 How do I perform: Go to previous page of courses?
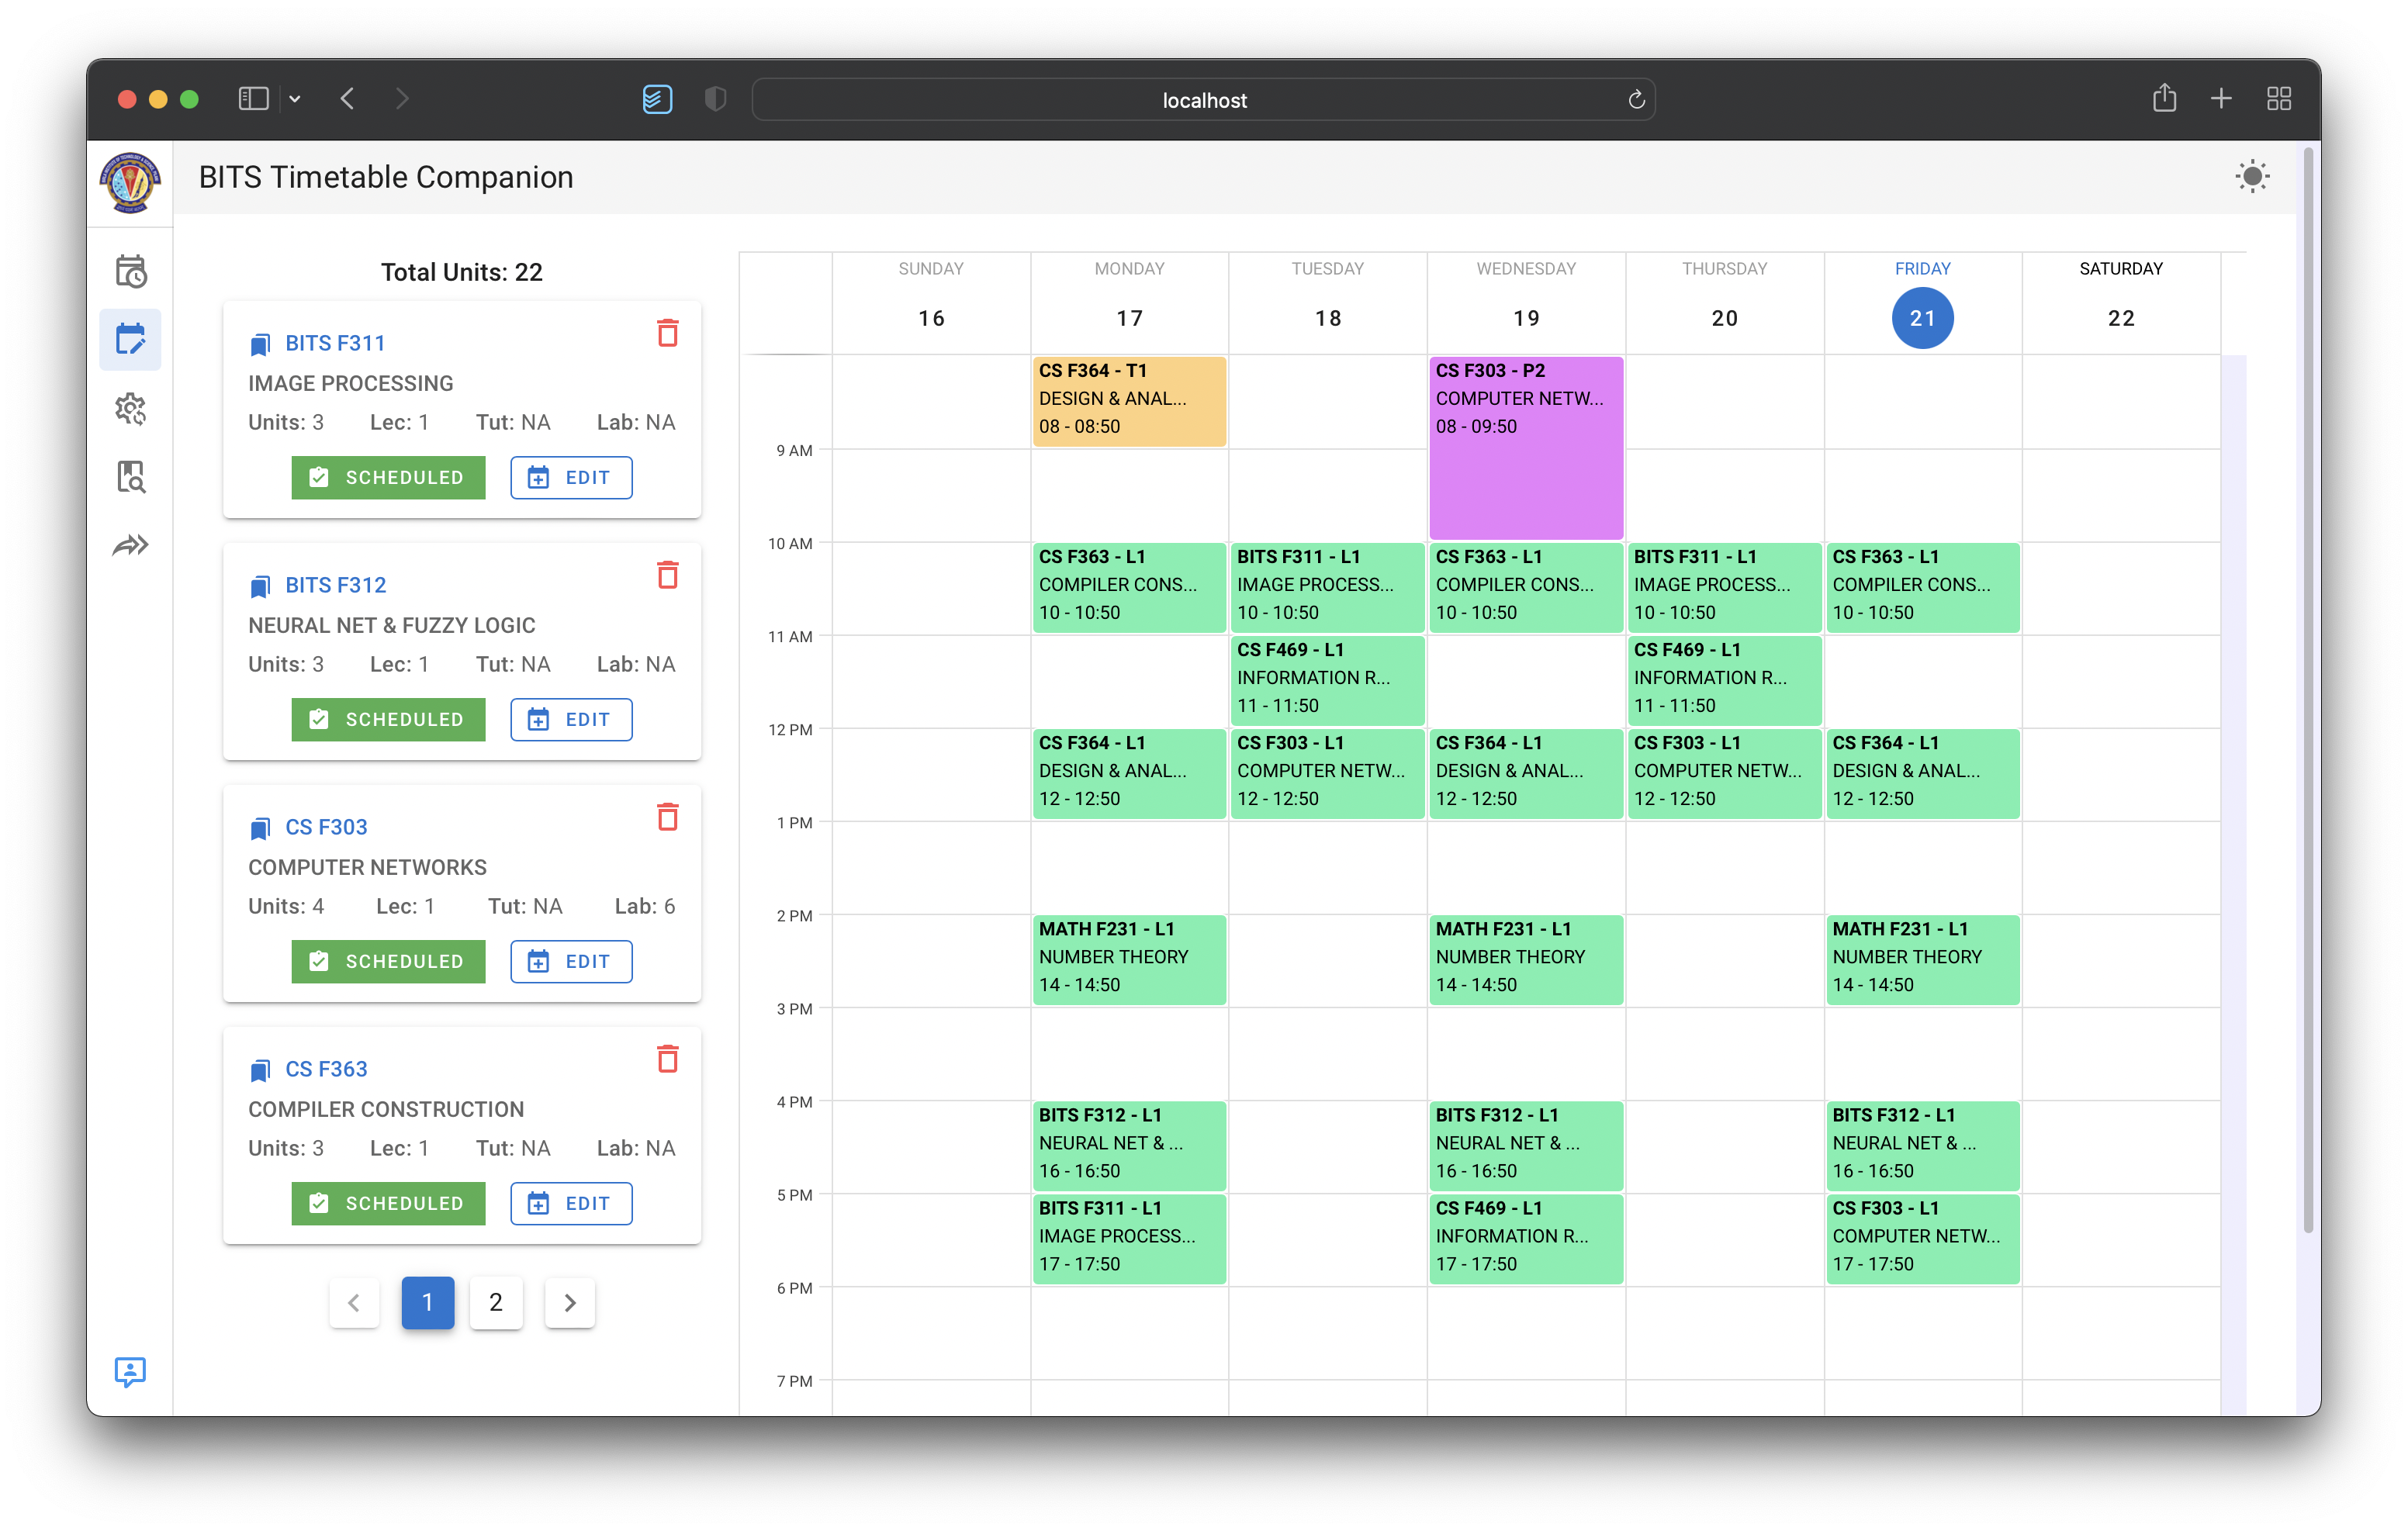pos(354,1302)
